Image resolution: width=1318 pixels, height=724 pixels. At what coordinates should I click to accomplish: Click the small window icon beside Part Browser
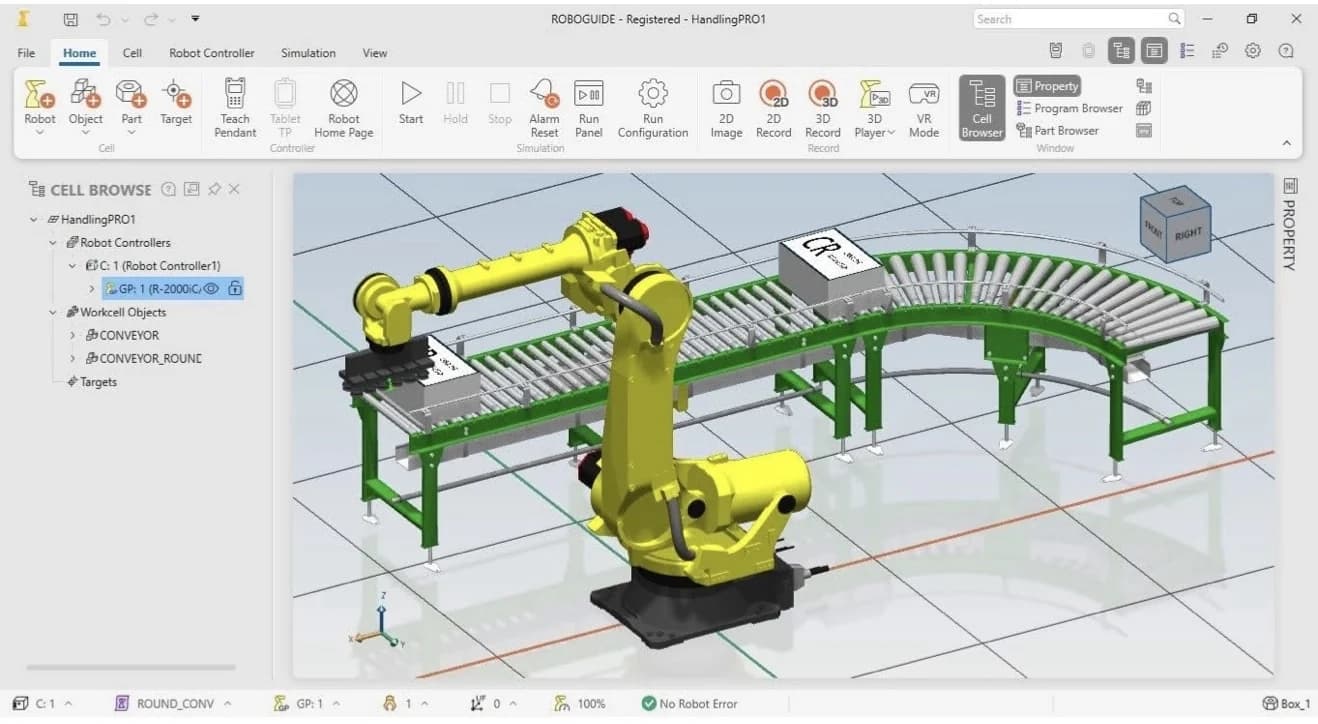(1144, 130)
